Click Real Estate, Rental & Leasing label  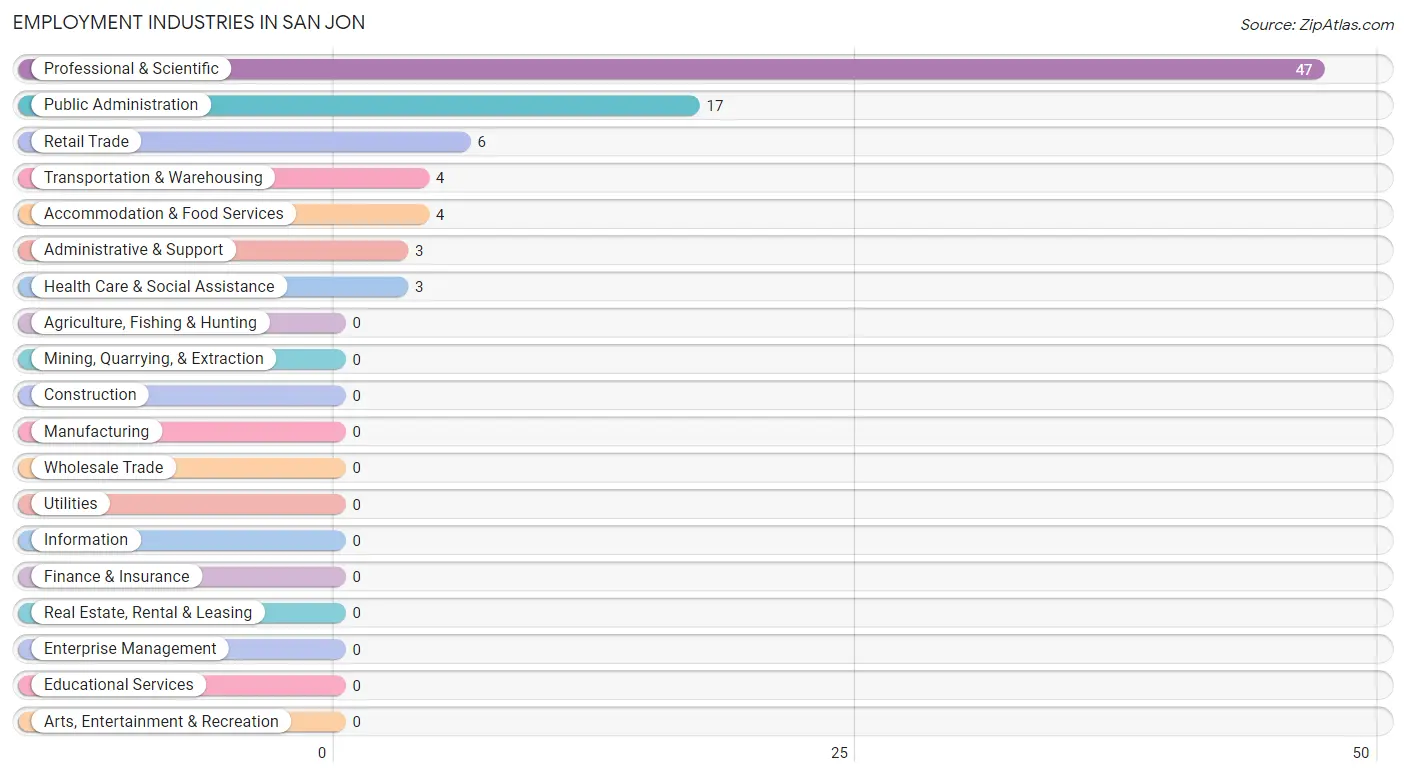148,613
